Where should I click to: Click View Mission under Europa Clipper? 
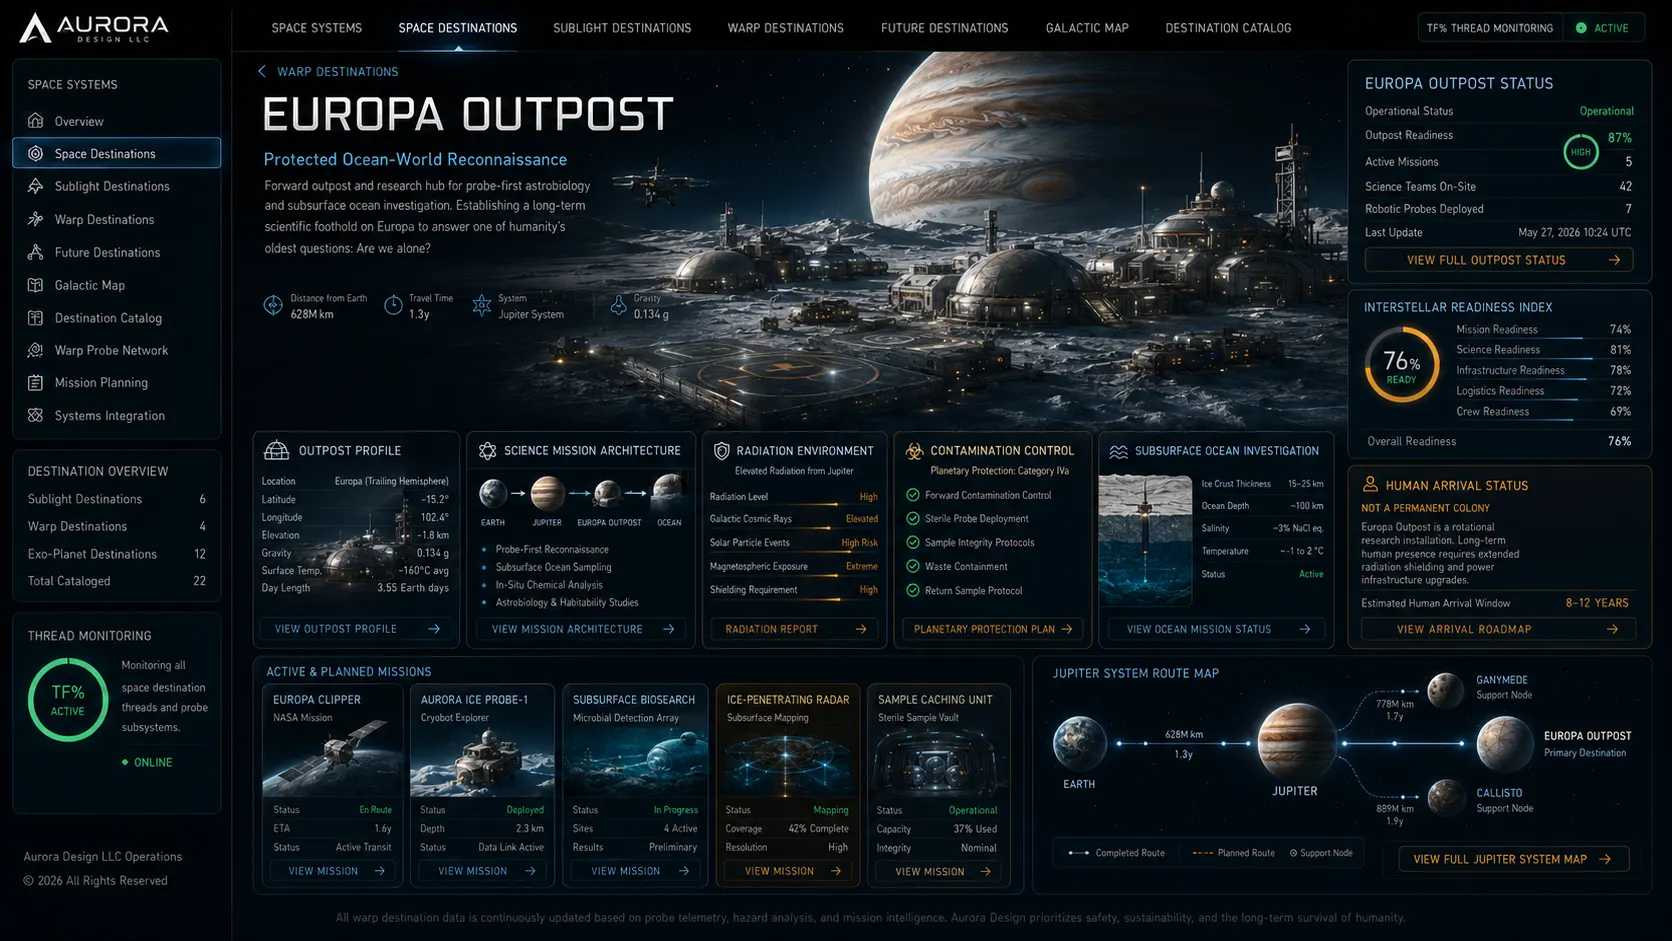334,871
